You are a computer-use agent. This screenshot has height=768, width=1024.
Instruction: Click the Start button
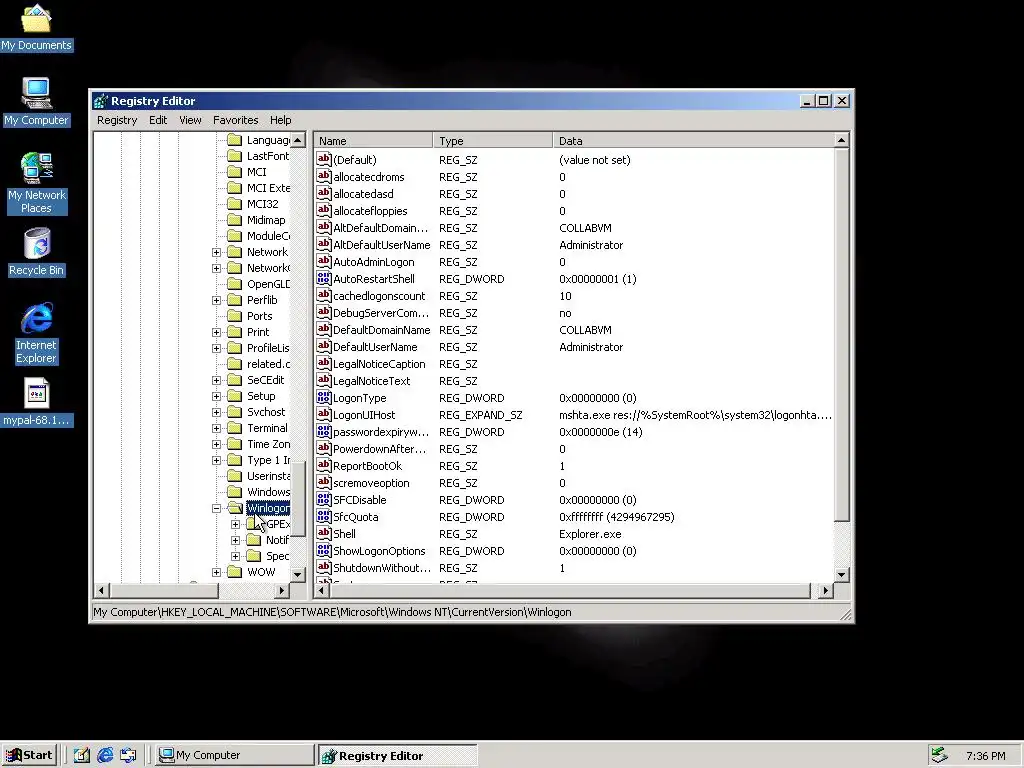(x=29, y=755)
